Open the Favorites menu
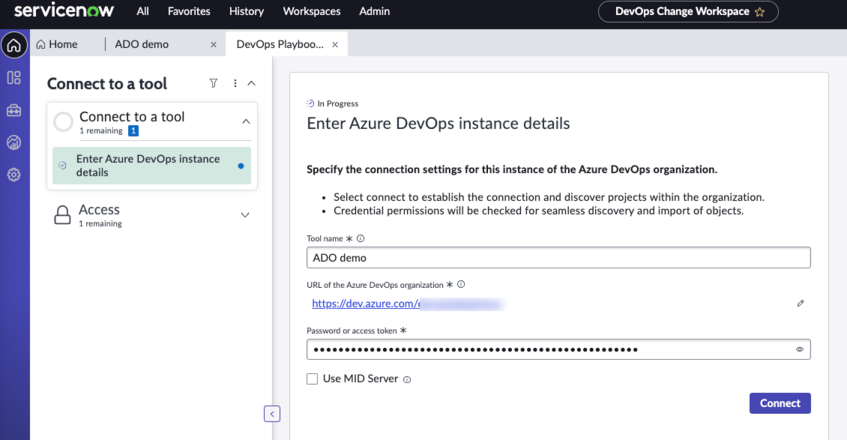This screenshot has width=847, height=440. pyautogui.click(x=189, y=11)
